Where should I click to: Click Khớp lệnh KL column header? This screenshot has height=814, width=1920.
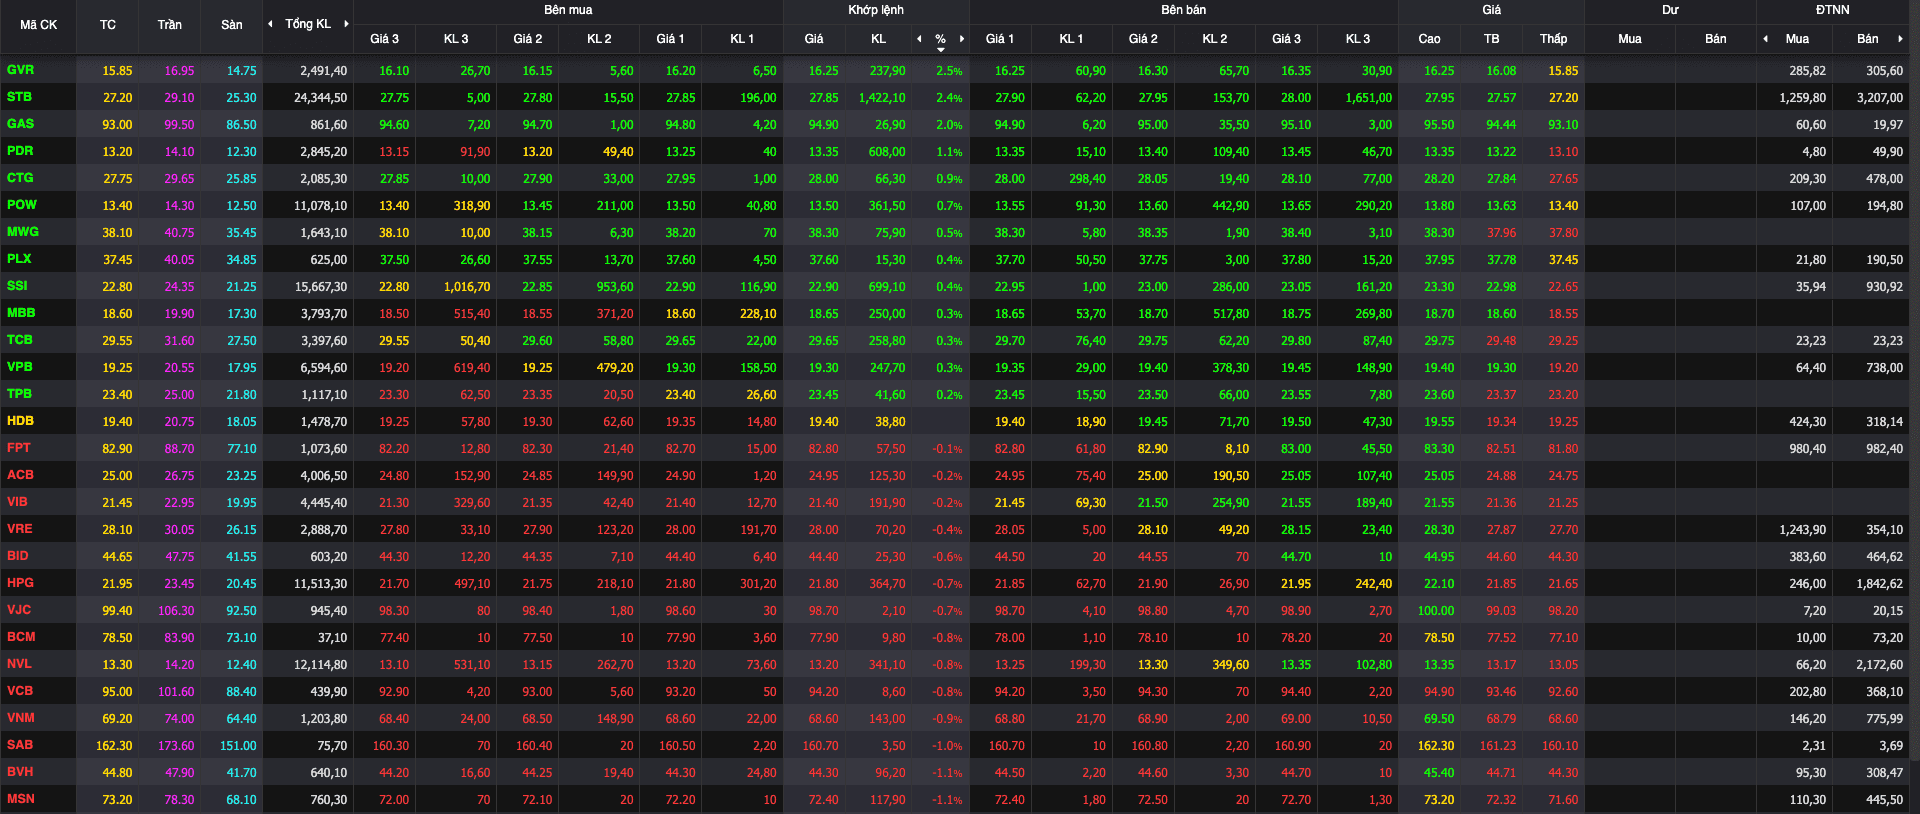(878, 39)
